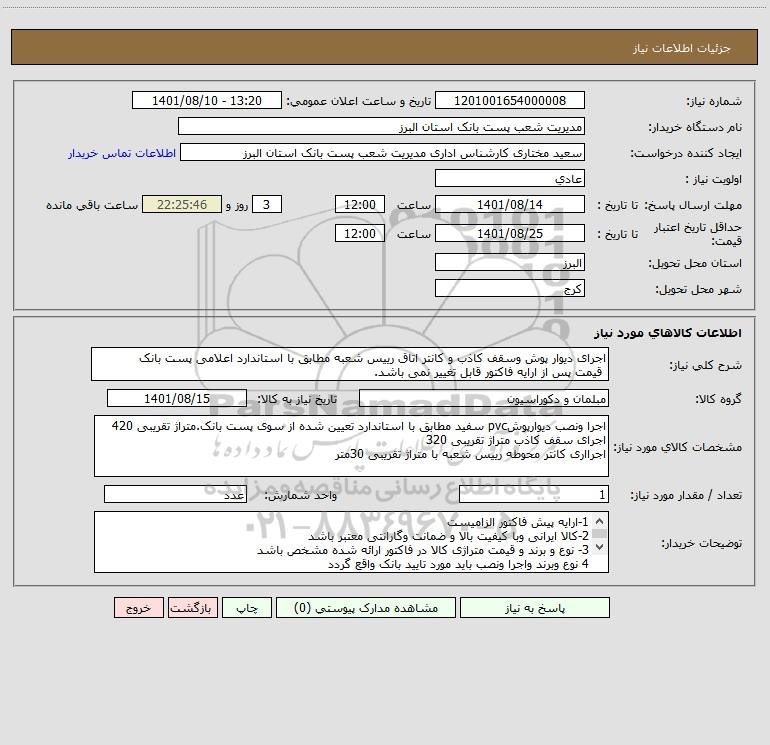Screen dimensions: 770x745
Task: Click the خروج exit button
Action: (138, 608)
